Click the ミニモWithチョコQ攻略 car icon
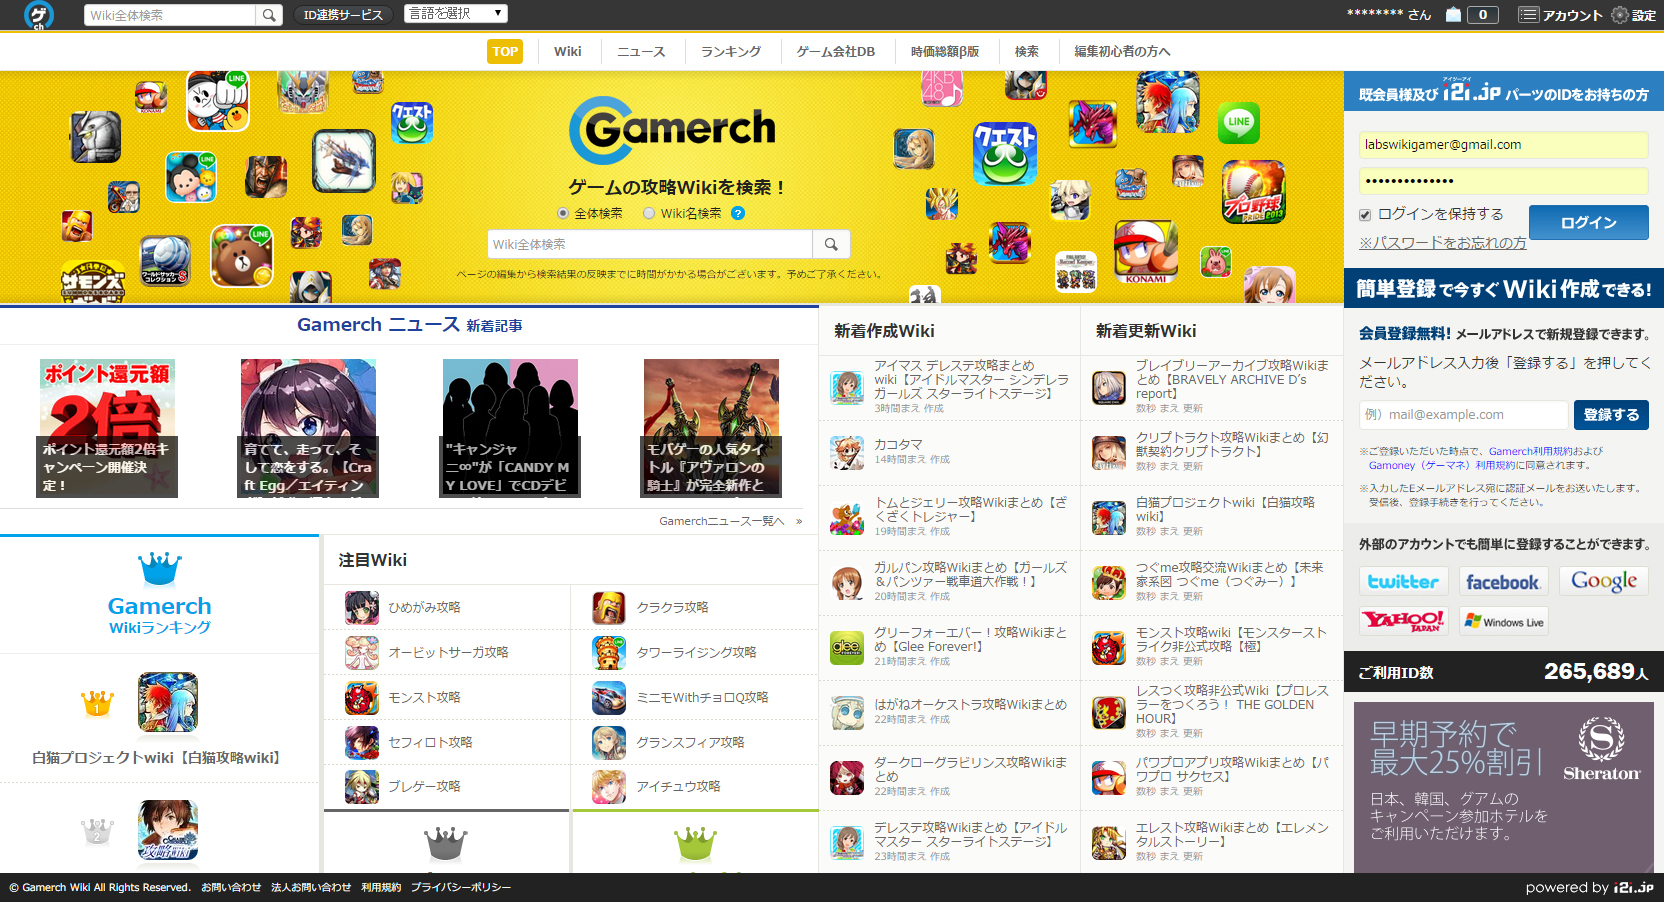 tap(609, 697)
